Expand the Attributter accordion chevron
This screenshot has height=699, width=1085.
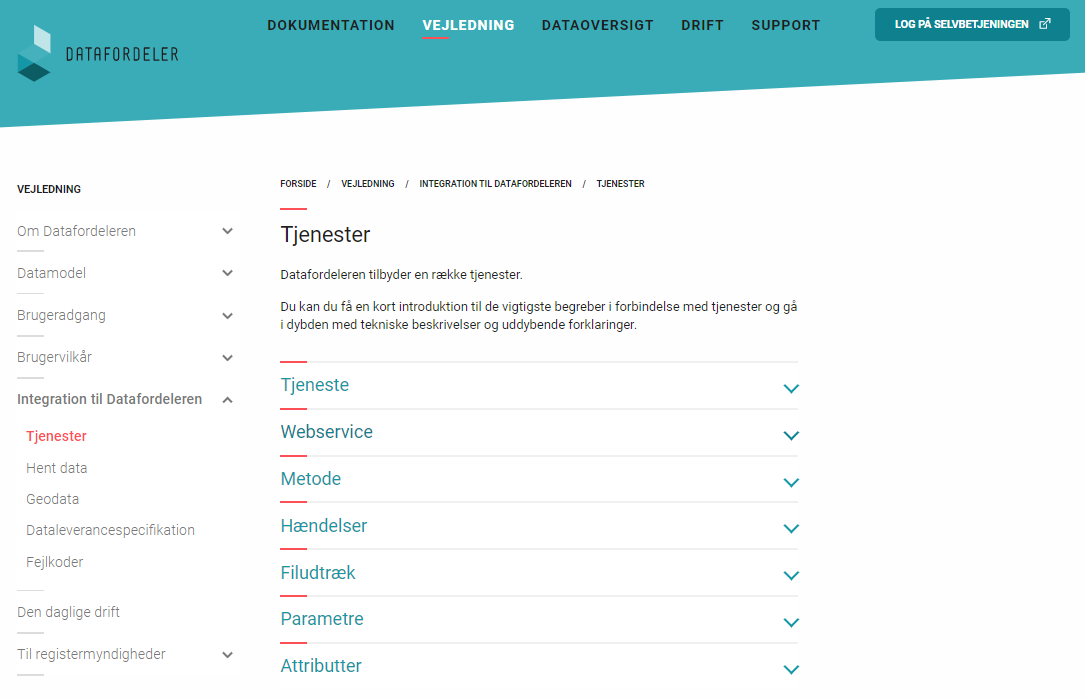pyautogui.click(x=791, y=670)
